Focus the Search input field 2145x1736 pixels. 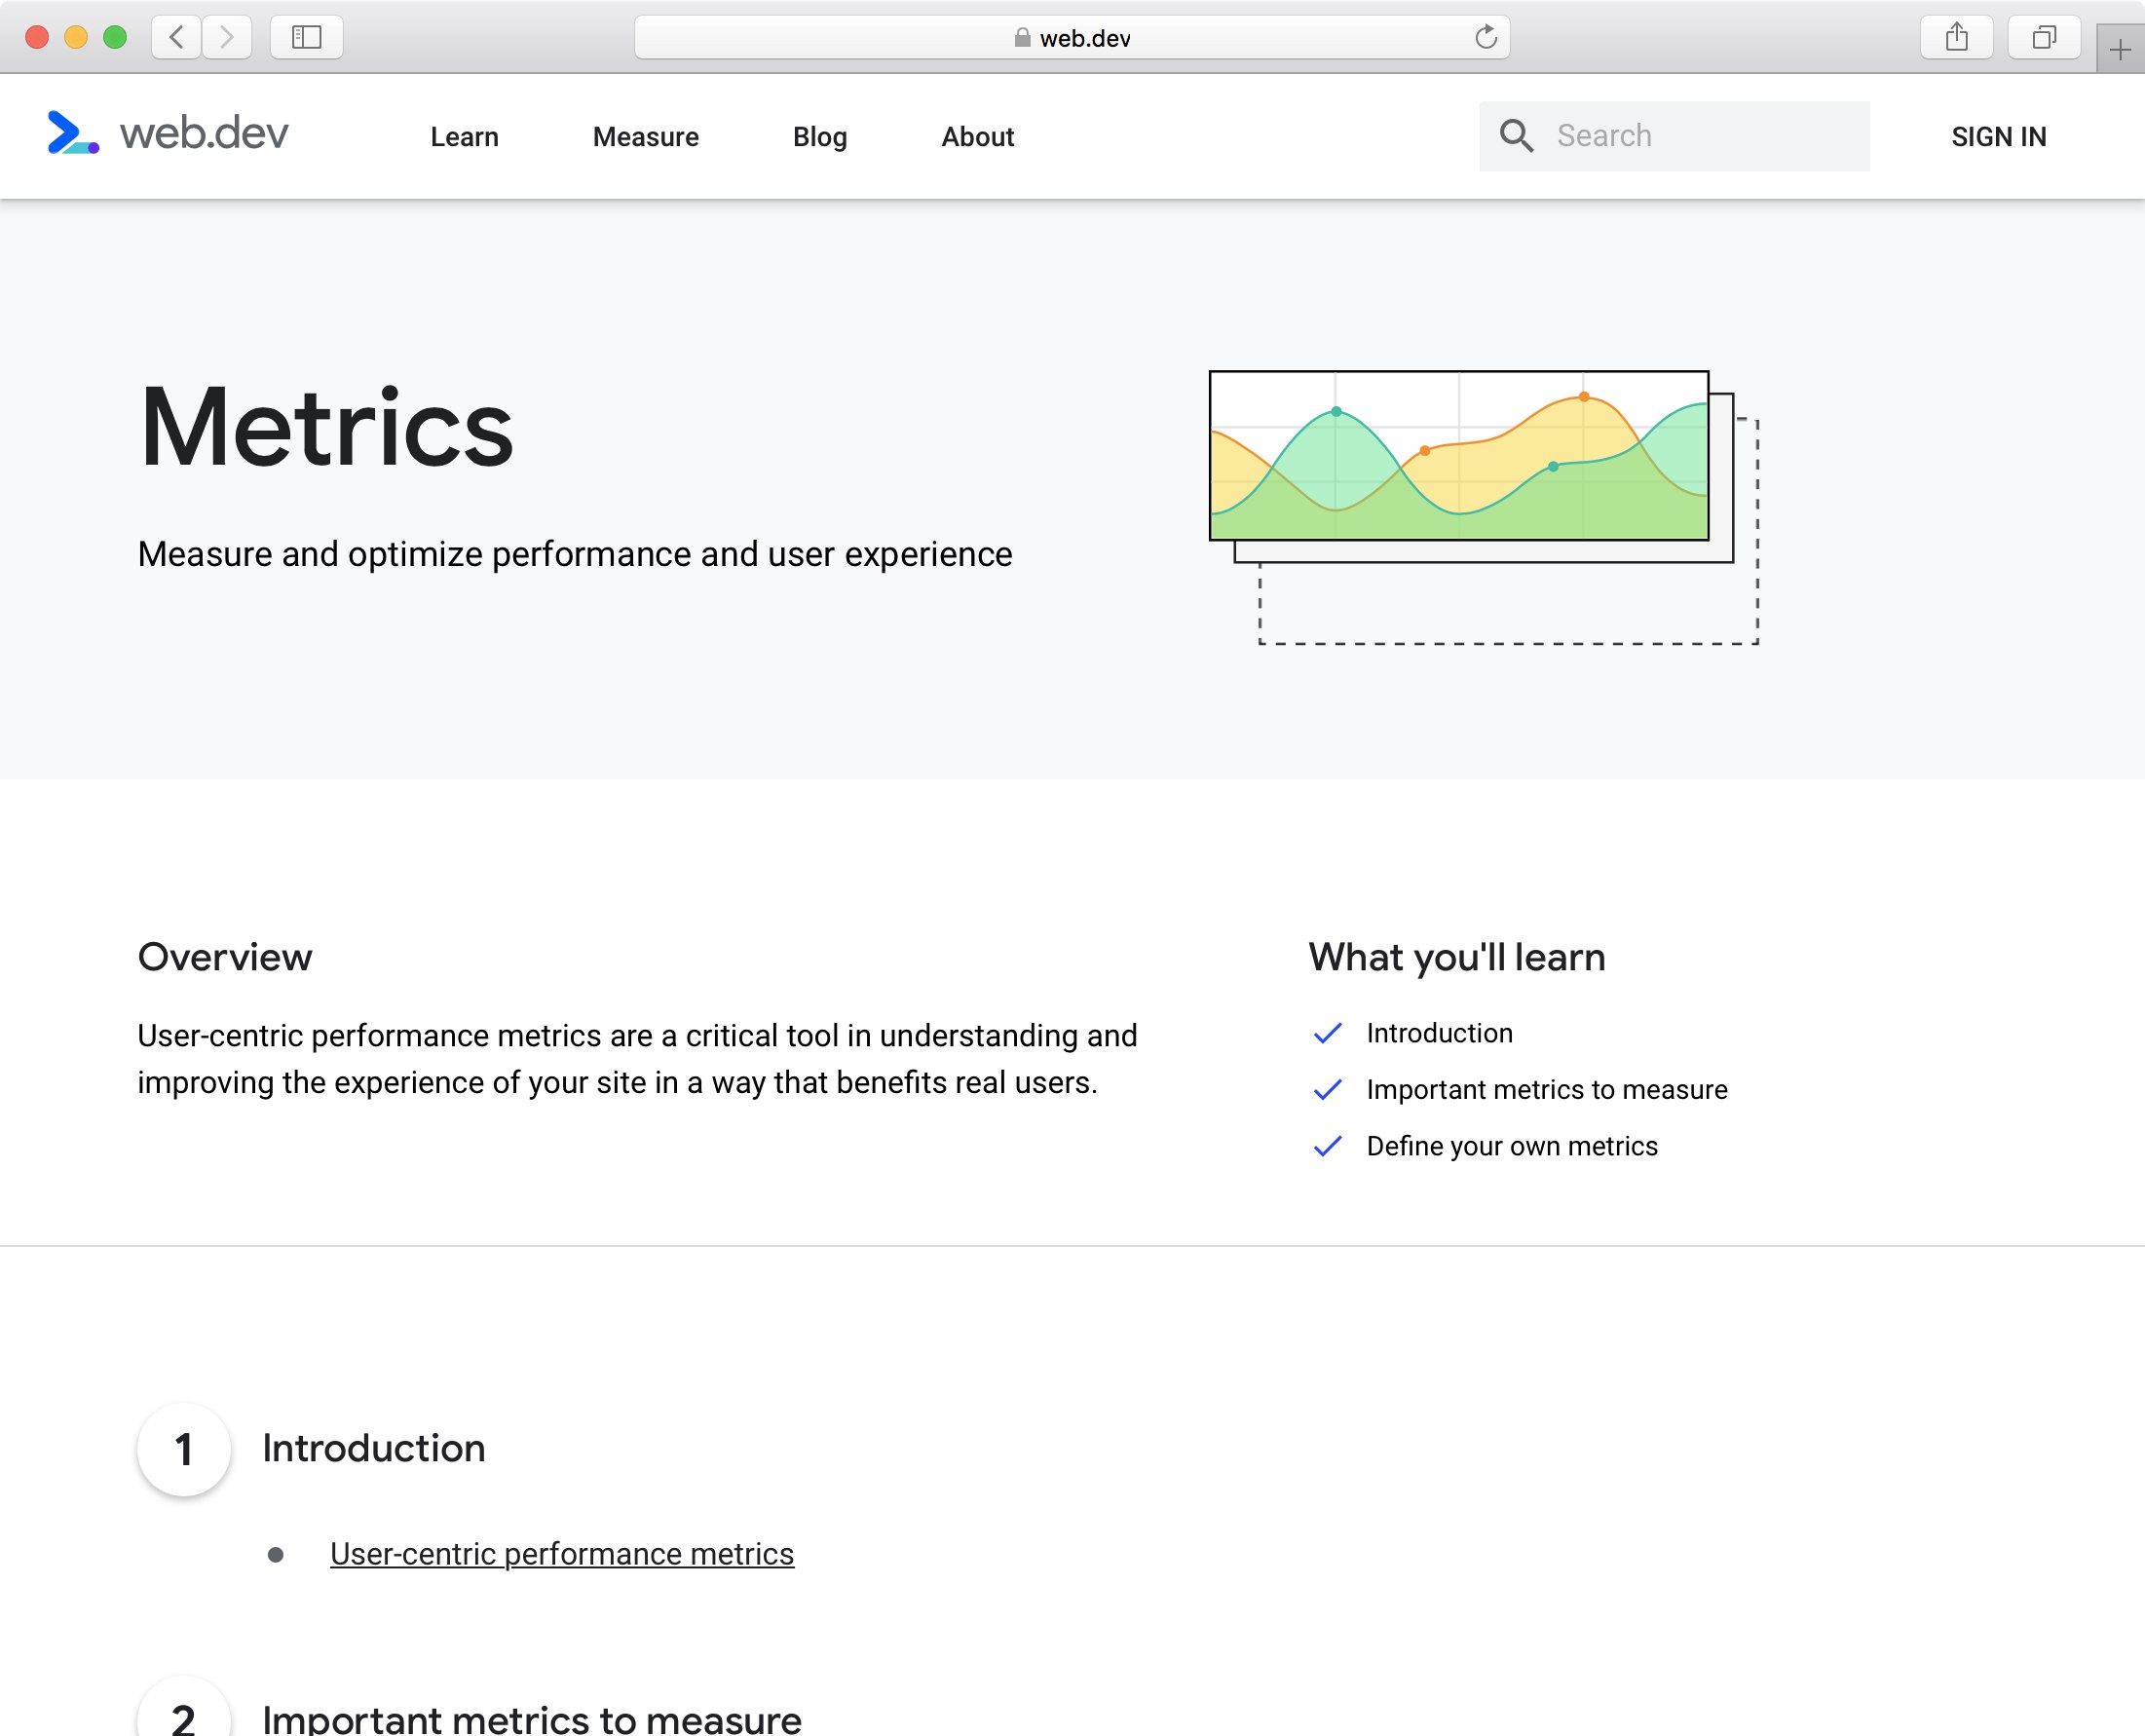(x=1674, y=136)
